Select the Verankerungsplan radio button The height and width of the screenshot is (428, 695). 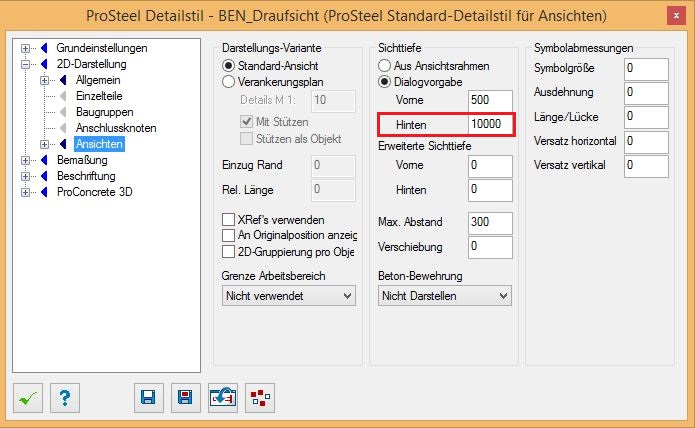click(x=228, y=82)
